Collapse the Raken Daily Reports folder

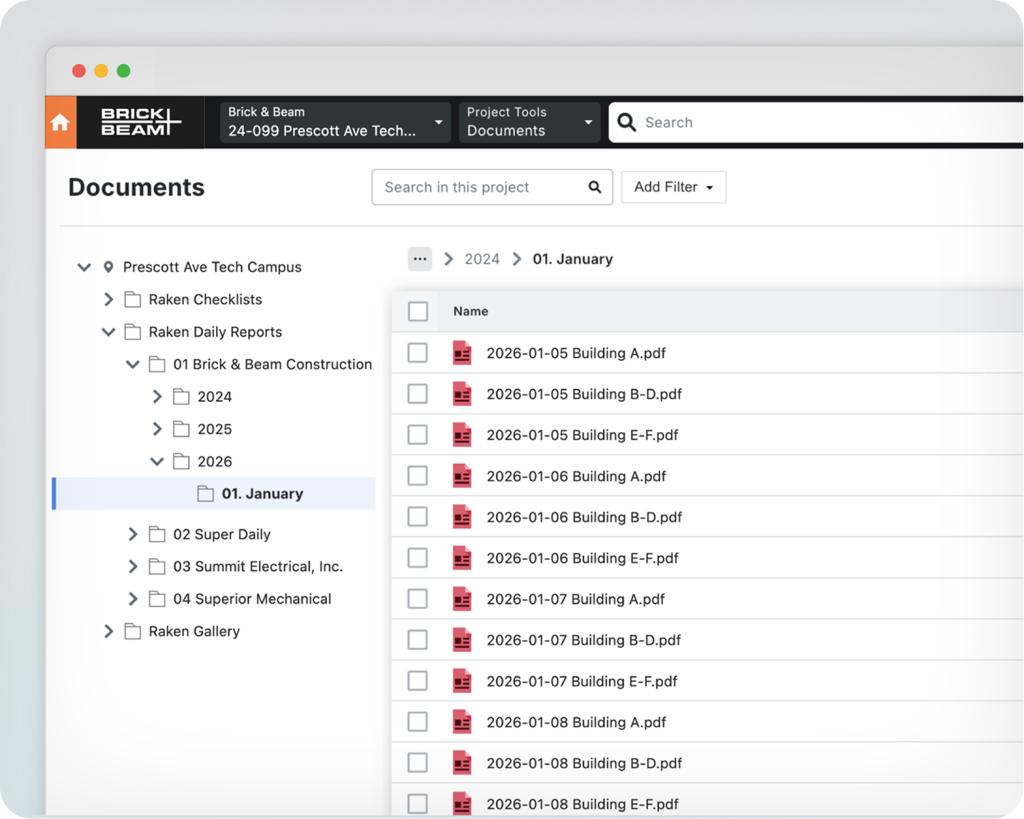tap(108, 332)
